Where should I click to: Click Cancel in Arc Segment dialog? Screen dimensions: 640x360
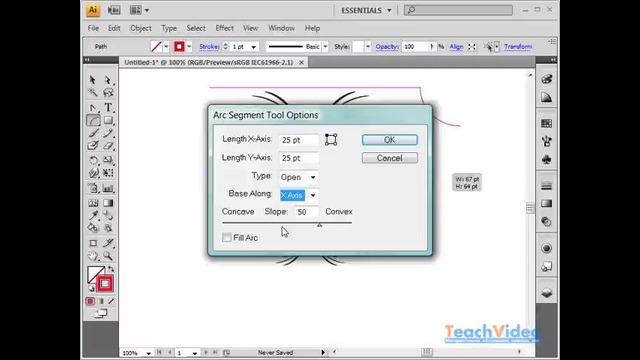(389, 158)
